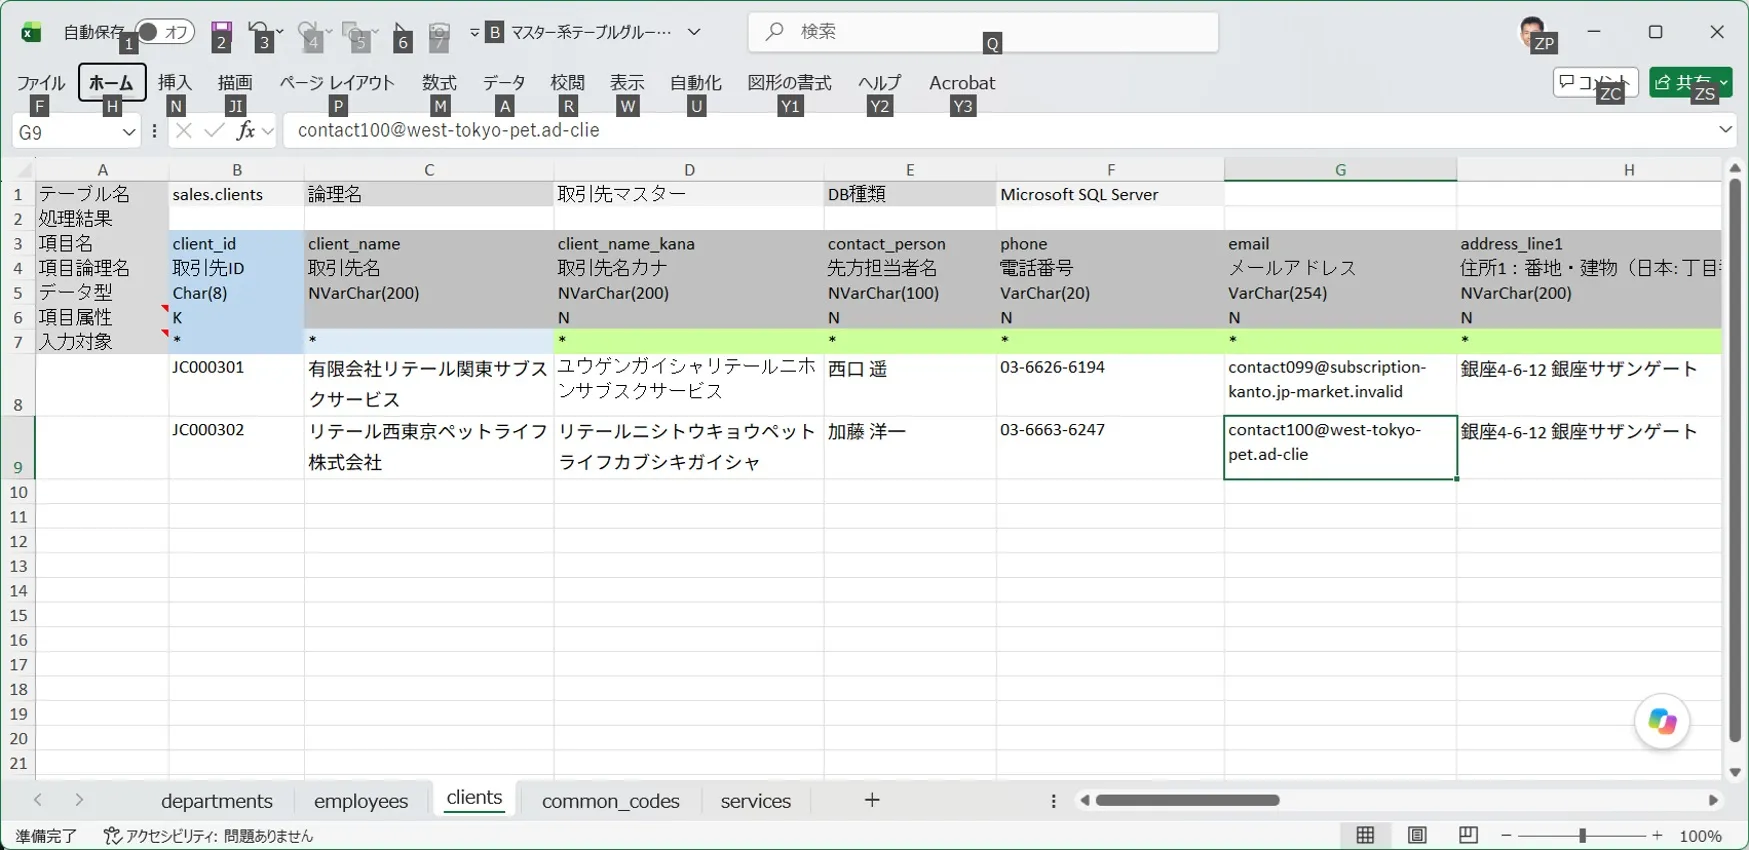This screenshot has height=850, width=1749.
Task: Select the employees sheet tab
Action: [361, 801]
